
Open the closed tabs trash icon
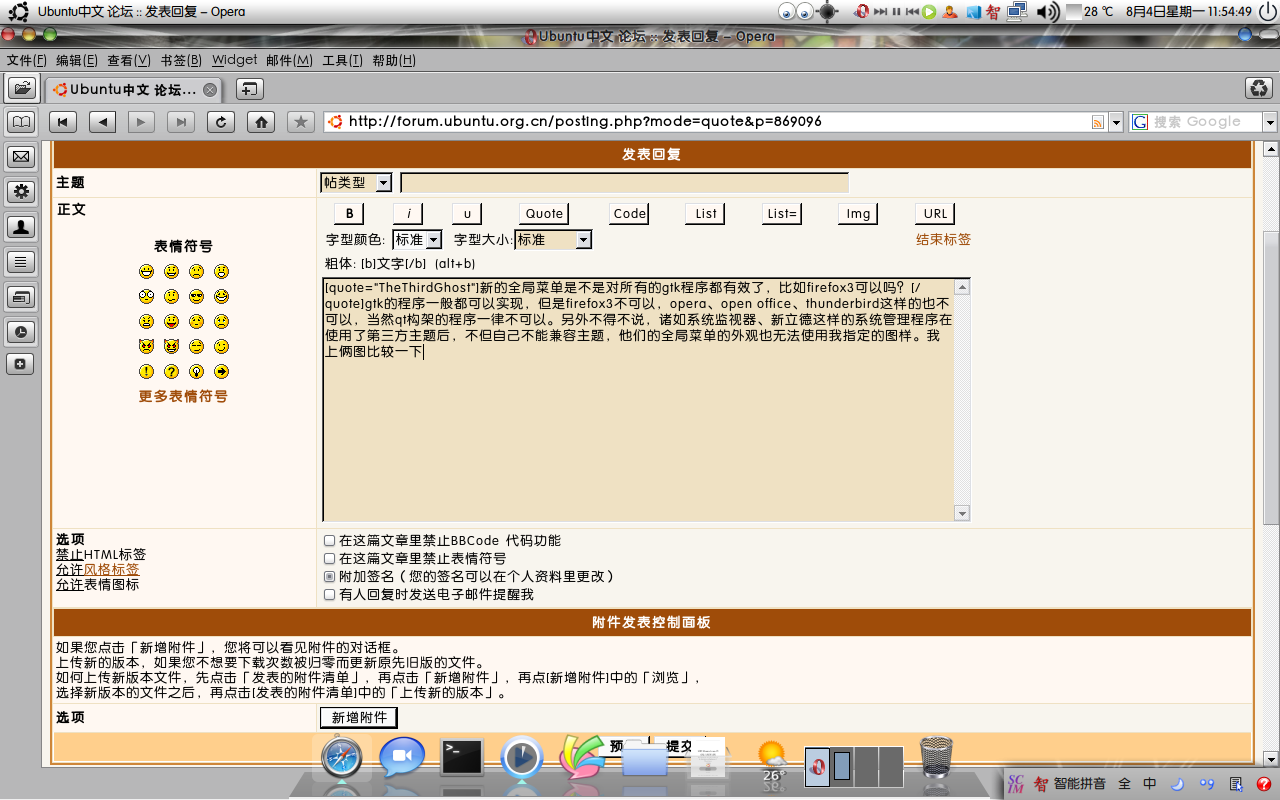coord(1258,88)
